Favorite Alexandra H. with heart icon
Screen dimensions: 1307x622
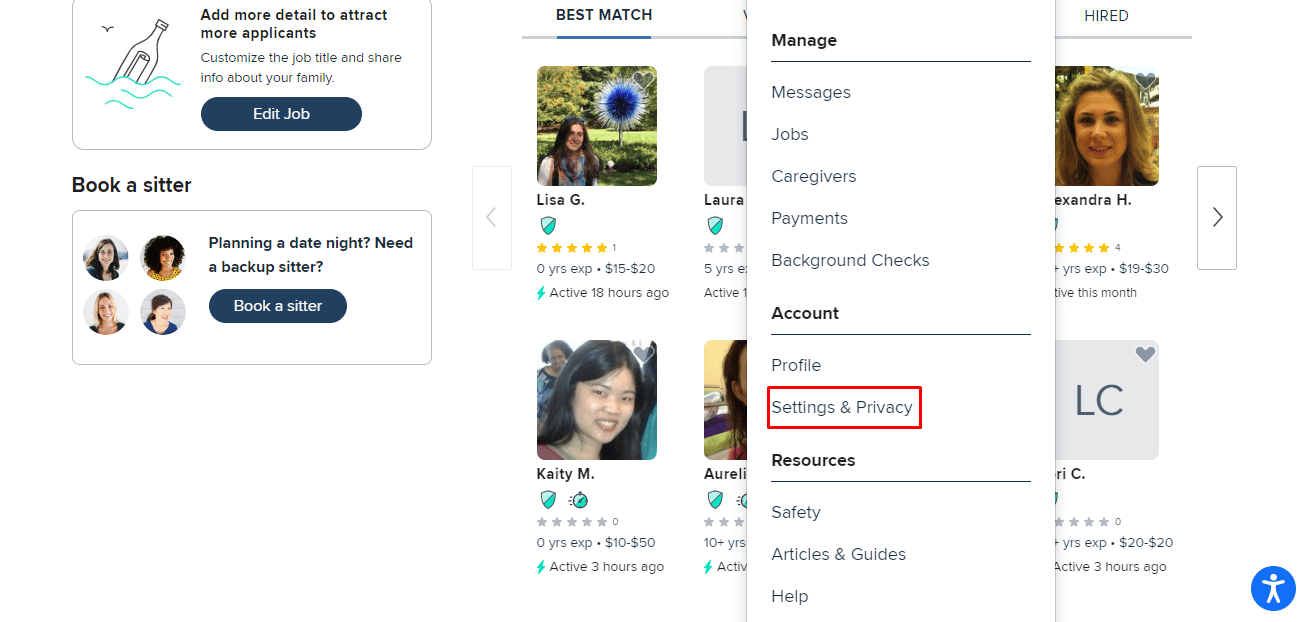coord(1145,80)
